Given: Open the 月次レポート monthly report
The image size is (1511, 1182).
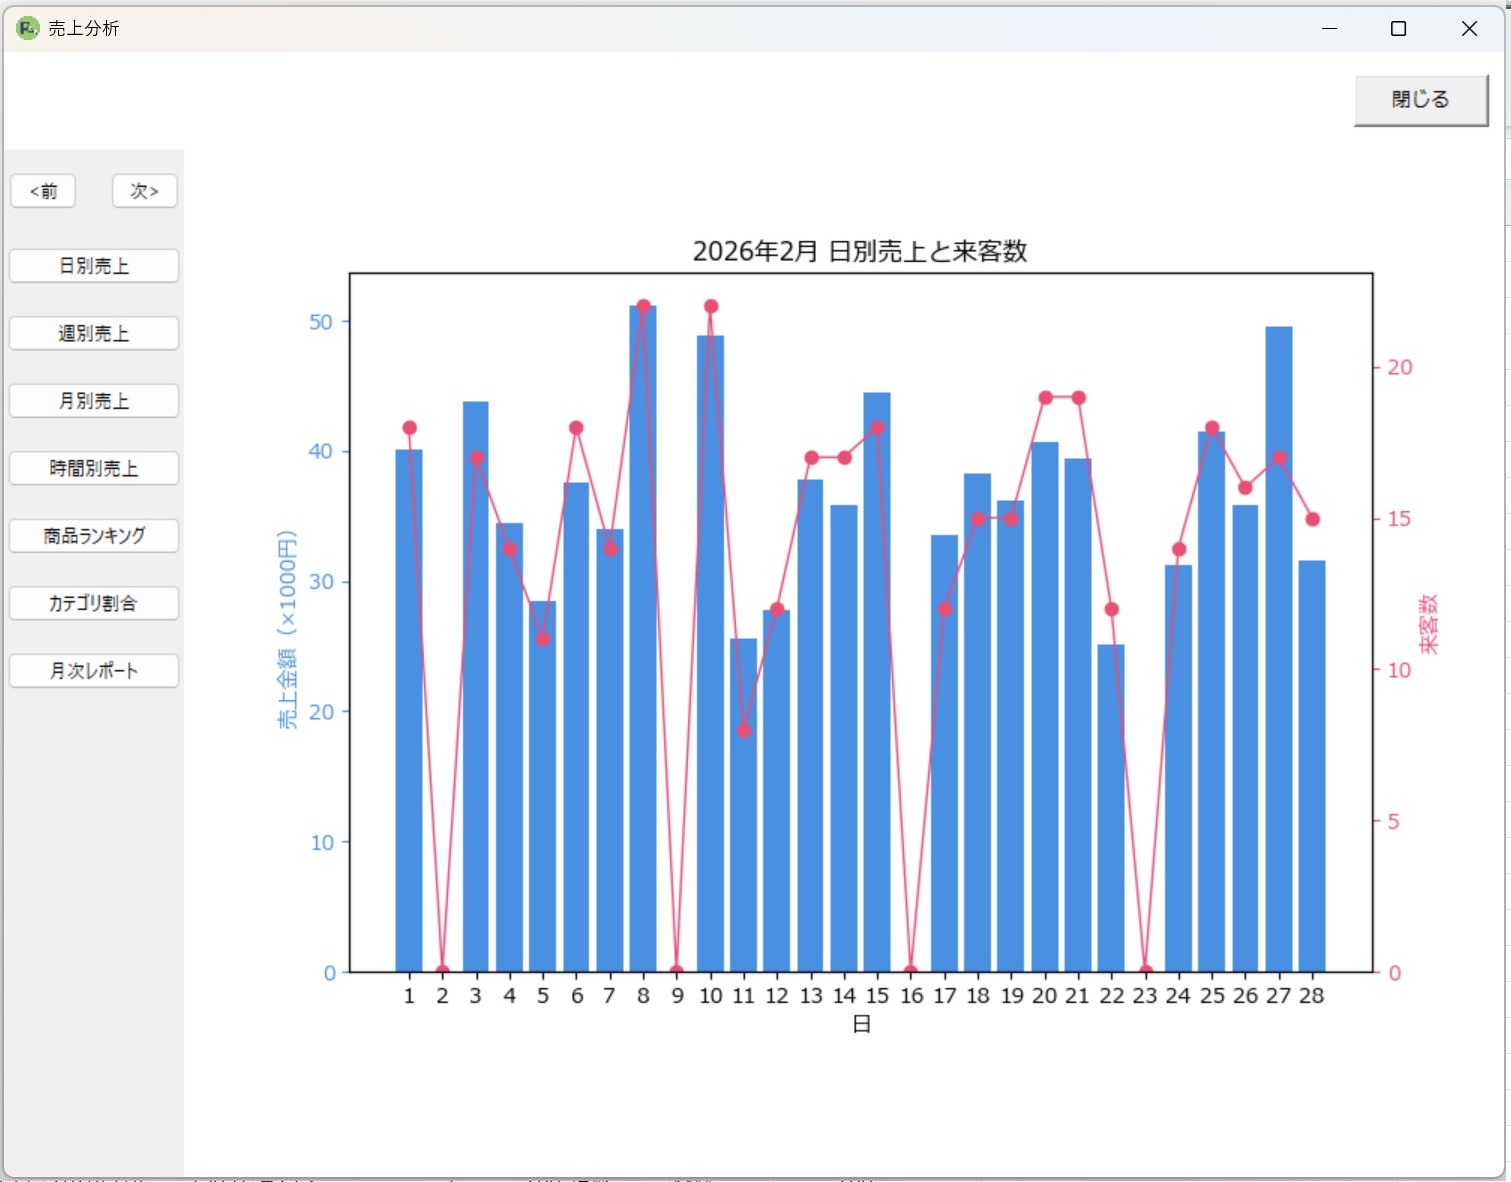Looking at the screenshot, I should pyautogui.click(x=94, y=671).
